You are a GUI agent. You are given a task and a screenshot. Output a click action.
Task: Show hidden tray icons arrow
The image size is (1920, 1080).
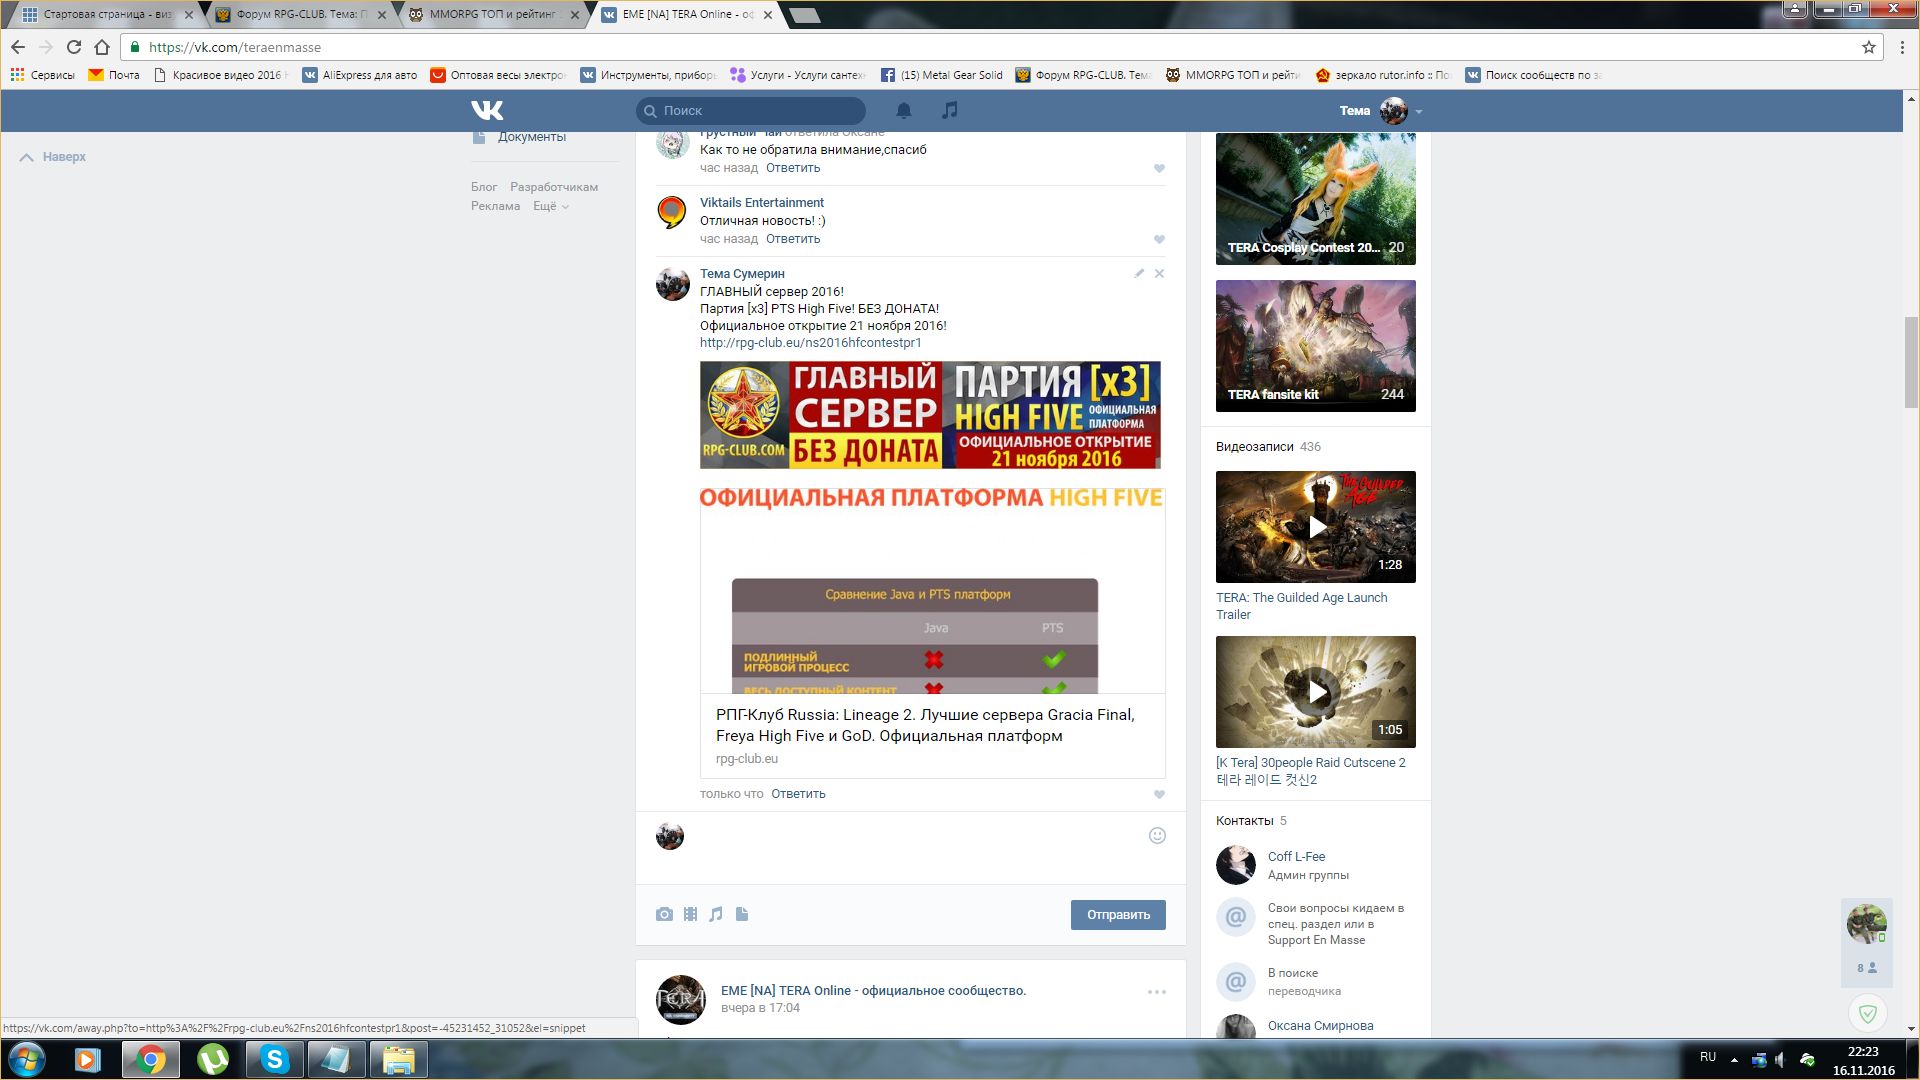pos(1734,1059)
